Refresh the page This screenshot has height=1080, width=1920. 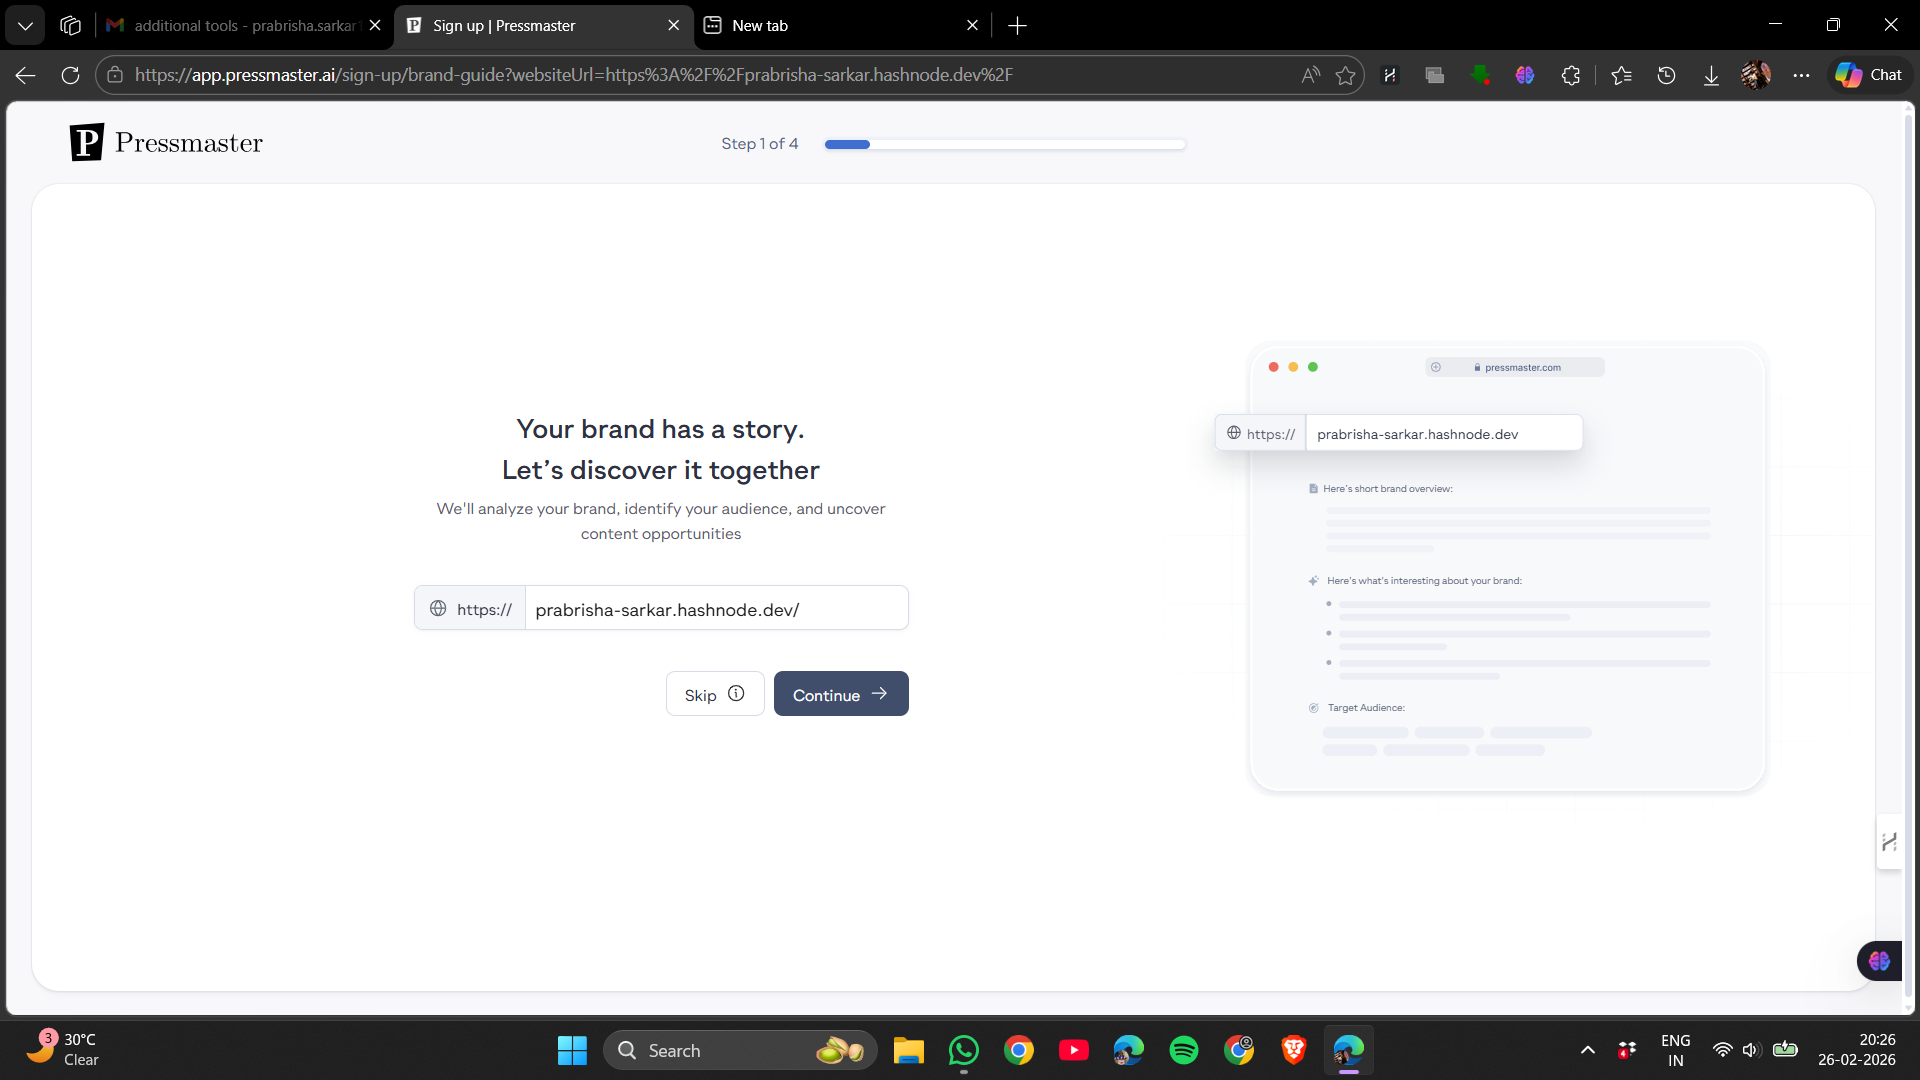click(x=70, y=75)
